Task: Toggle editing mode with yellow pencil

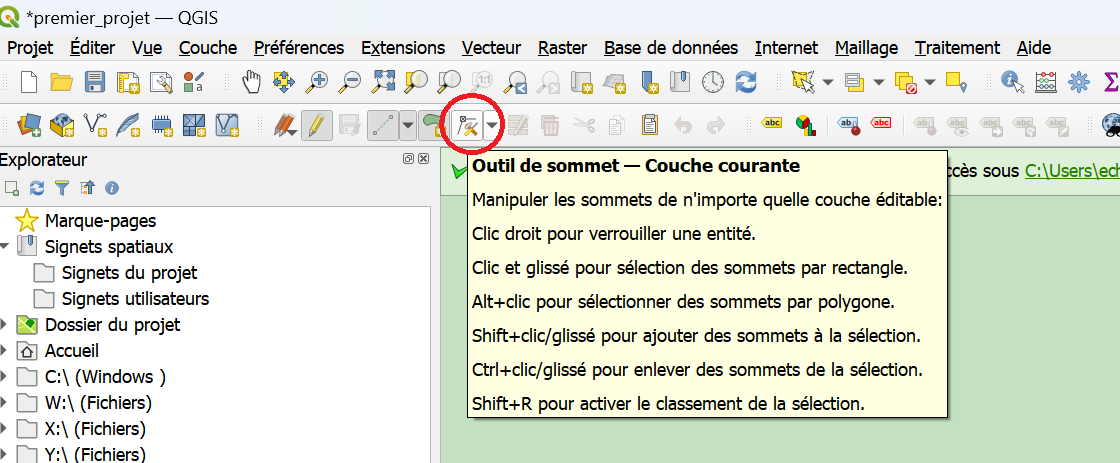Action: tap(316, 126)
